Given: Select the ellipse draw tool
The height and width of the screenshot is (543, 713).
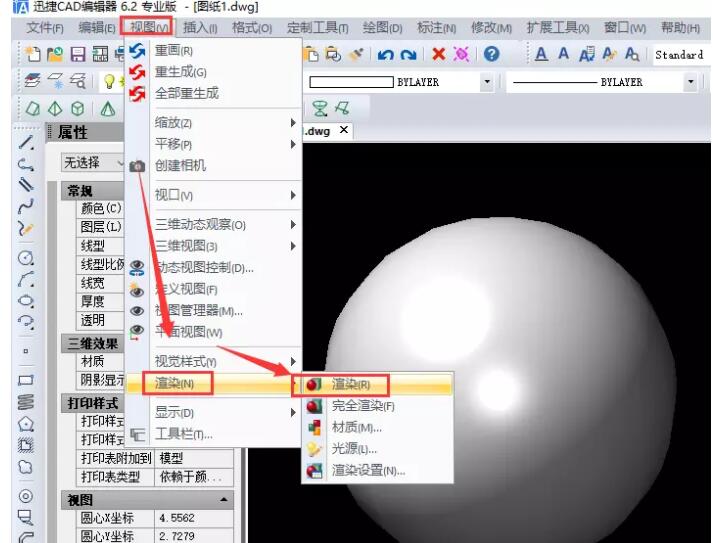Looking at the screenshot, I should pos(26,301).
